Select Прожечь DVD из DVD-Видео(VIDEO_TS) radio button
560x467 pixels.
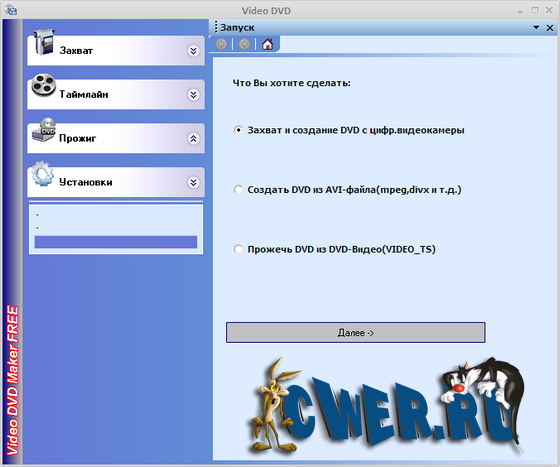coord(238,249)
